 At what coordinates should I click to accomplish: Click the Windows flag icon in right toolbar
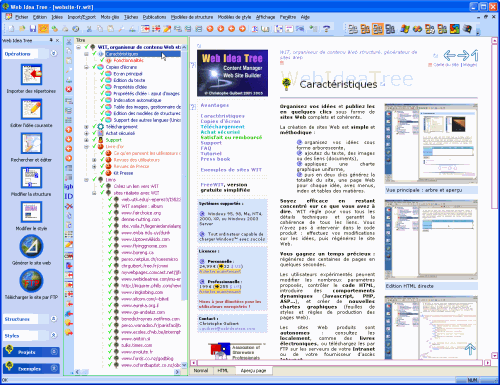coord(405,29)
